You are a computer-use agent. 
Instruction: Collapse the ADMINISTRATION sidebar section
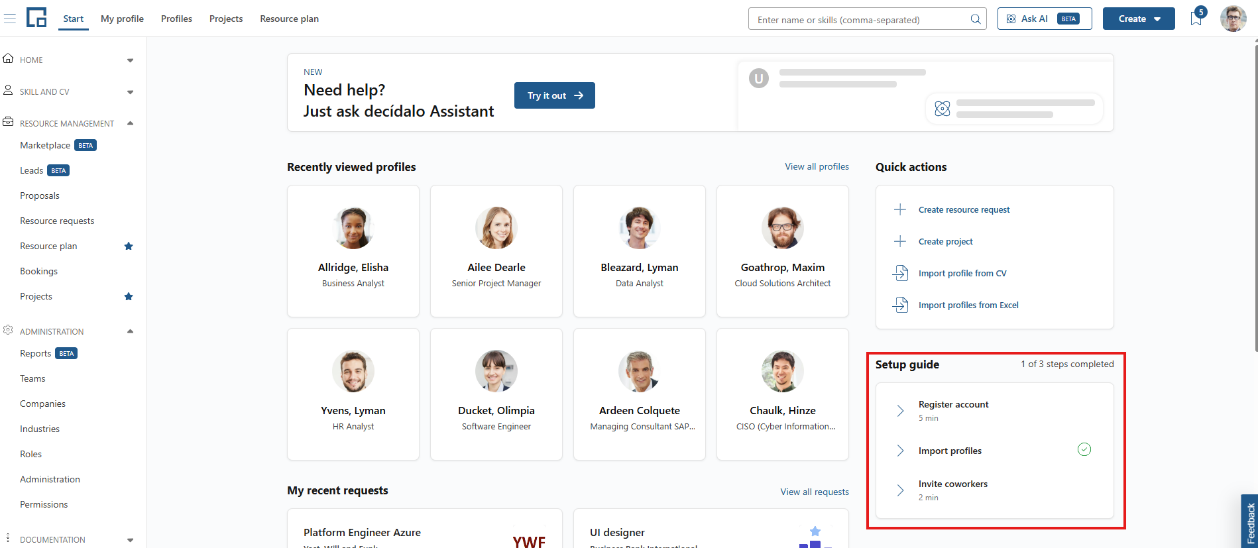130,331
